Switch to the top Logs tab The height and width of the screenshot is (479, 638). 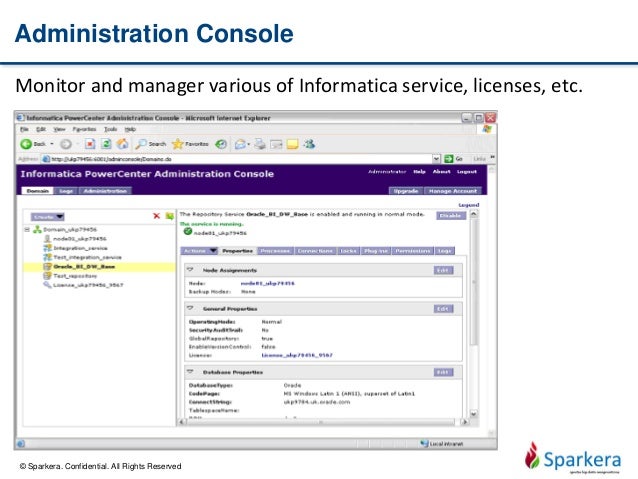tap(66, 191)
